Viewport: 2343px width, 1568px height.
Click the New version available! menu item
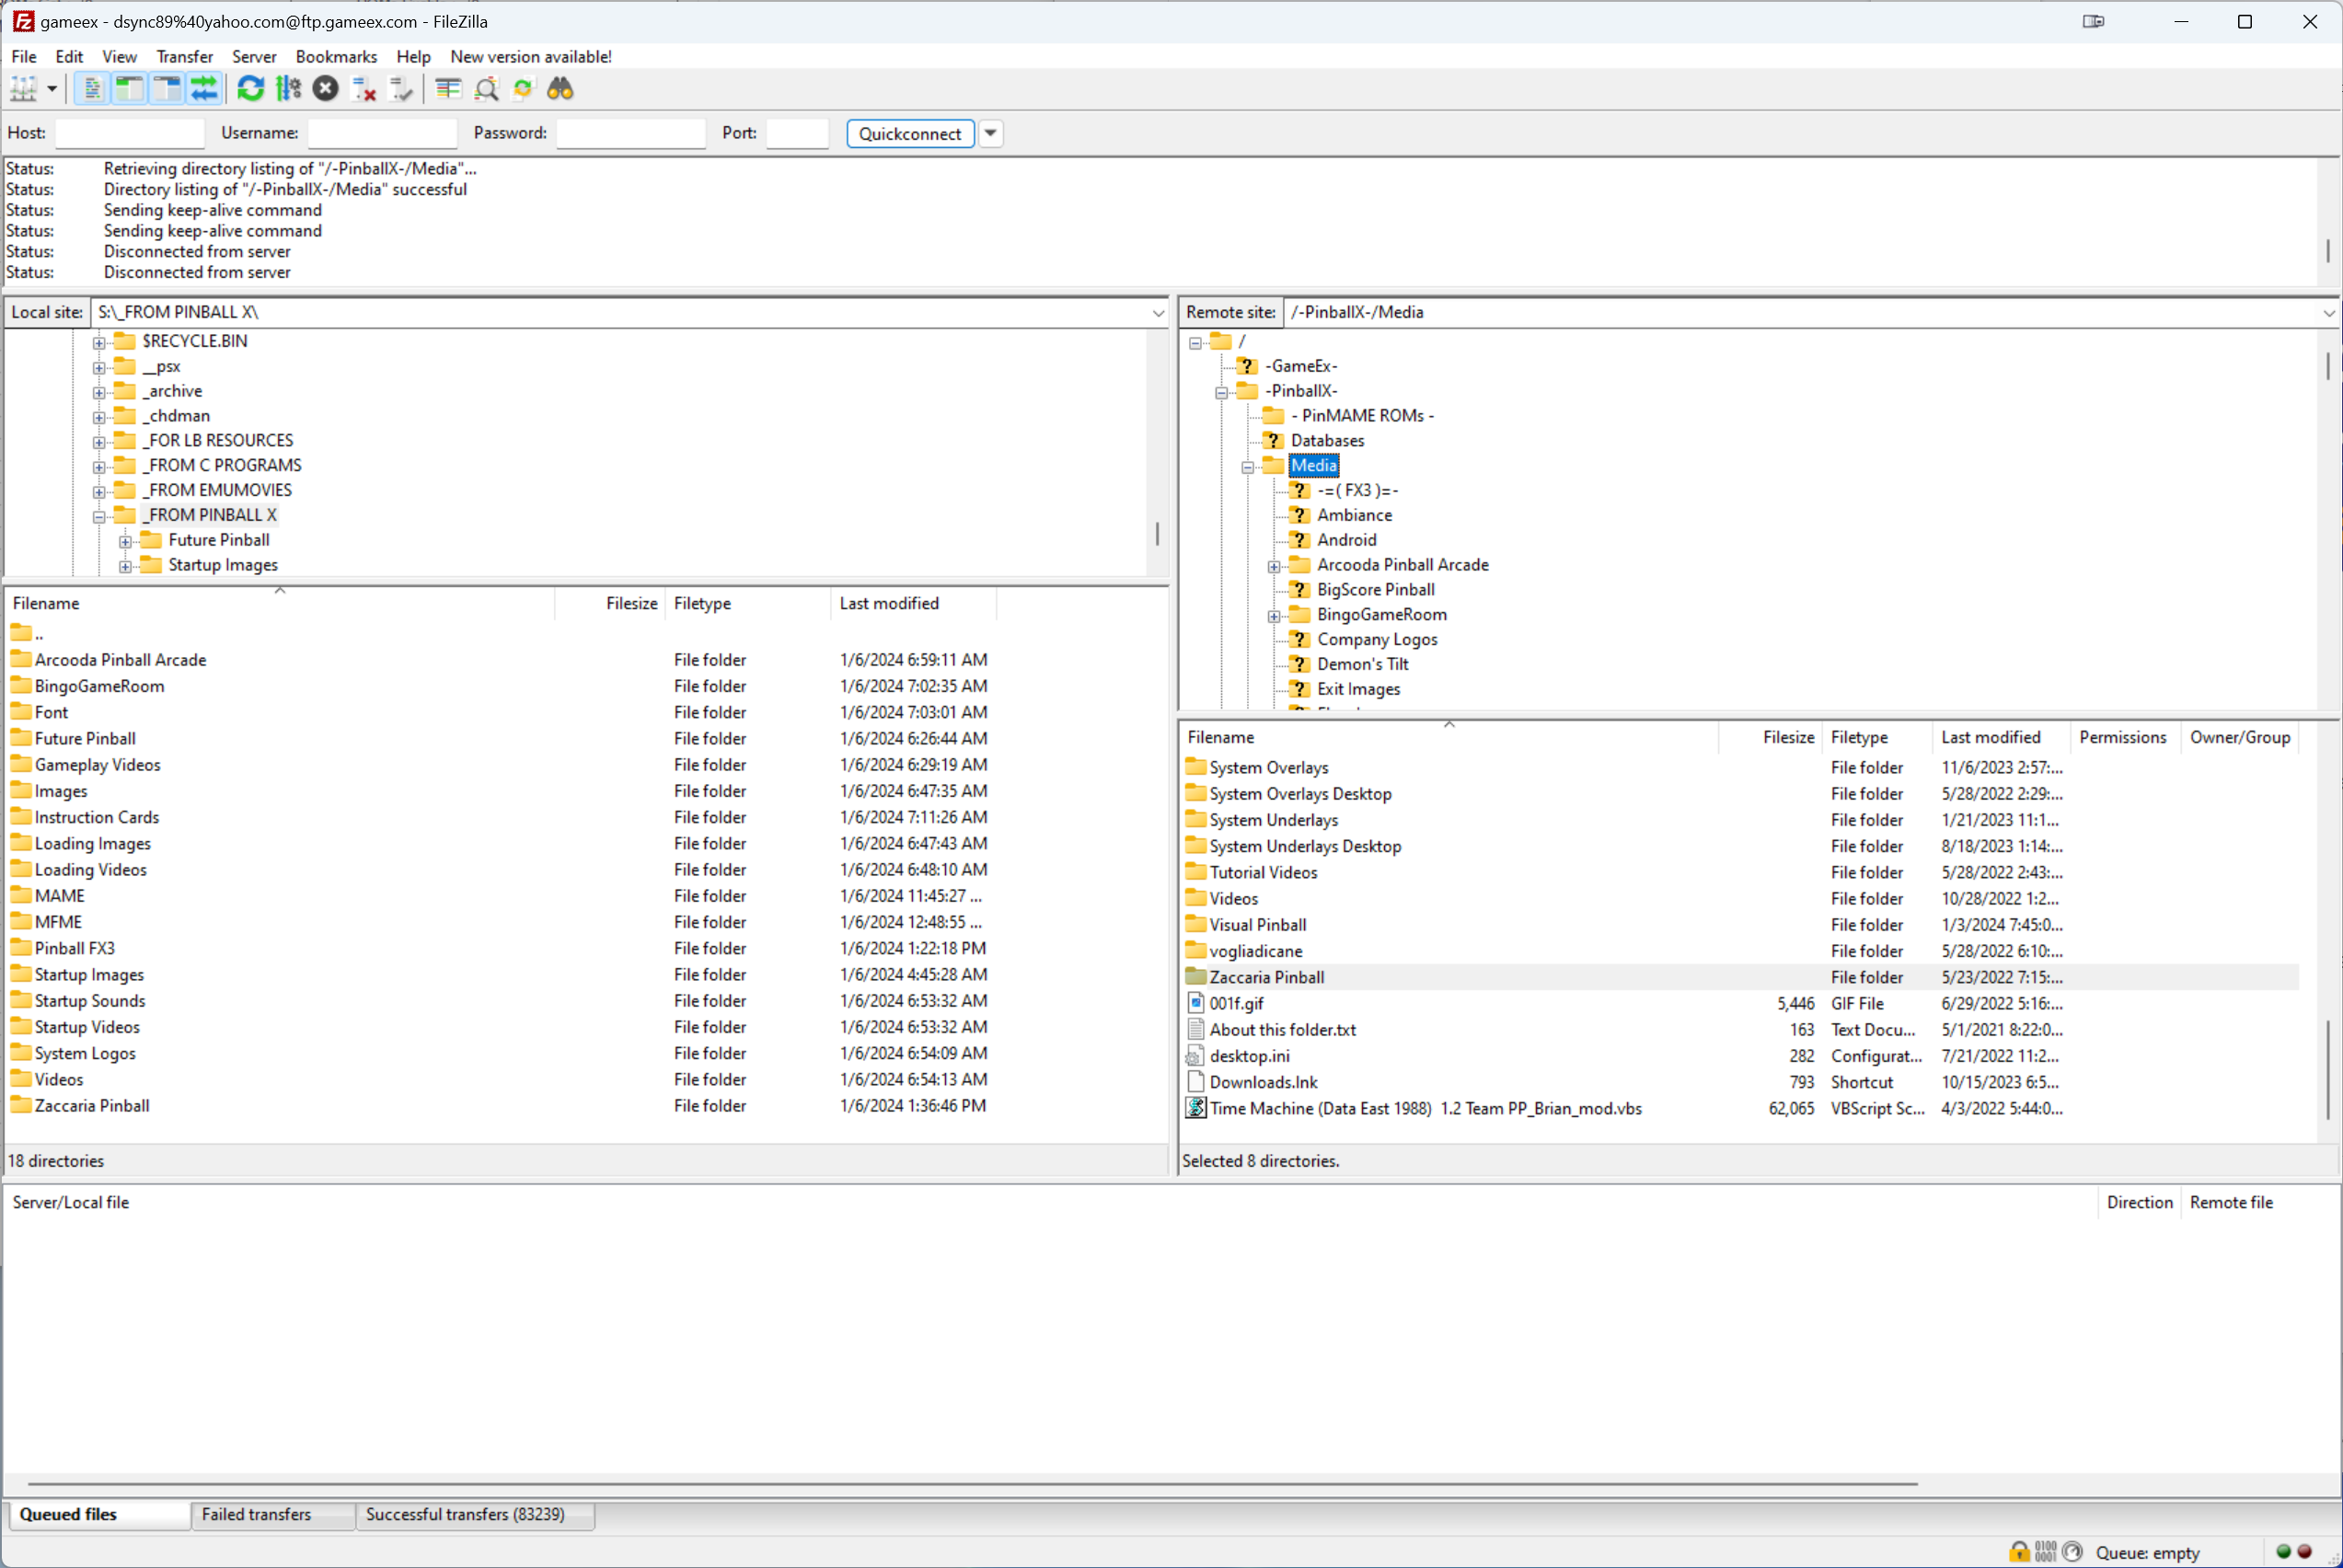[x=531, y=56]
